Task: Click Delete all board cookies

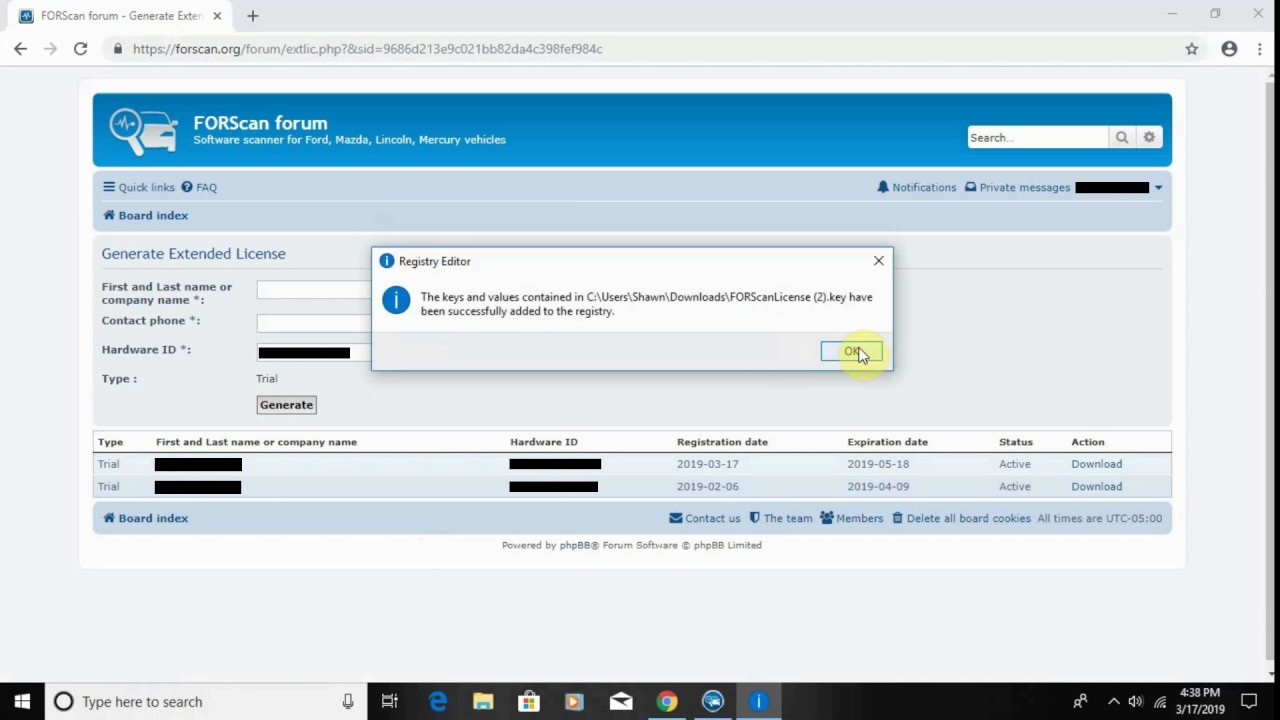Action: coord(961,518)
